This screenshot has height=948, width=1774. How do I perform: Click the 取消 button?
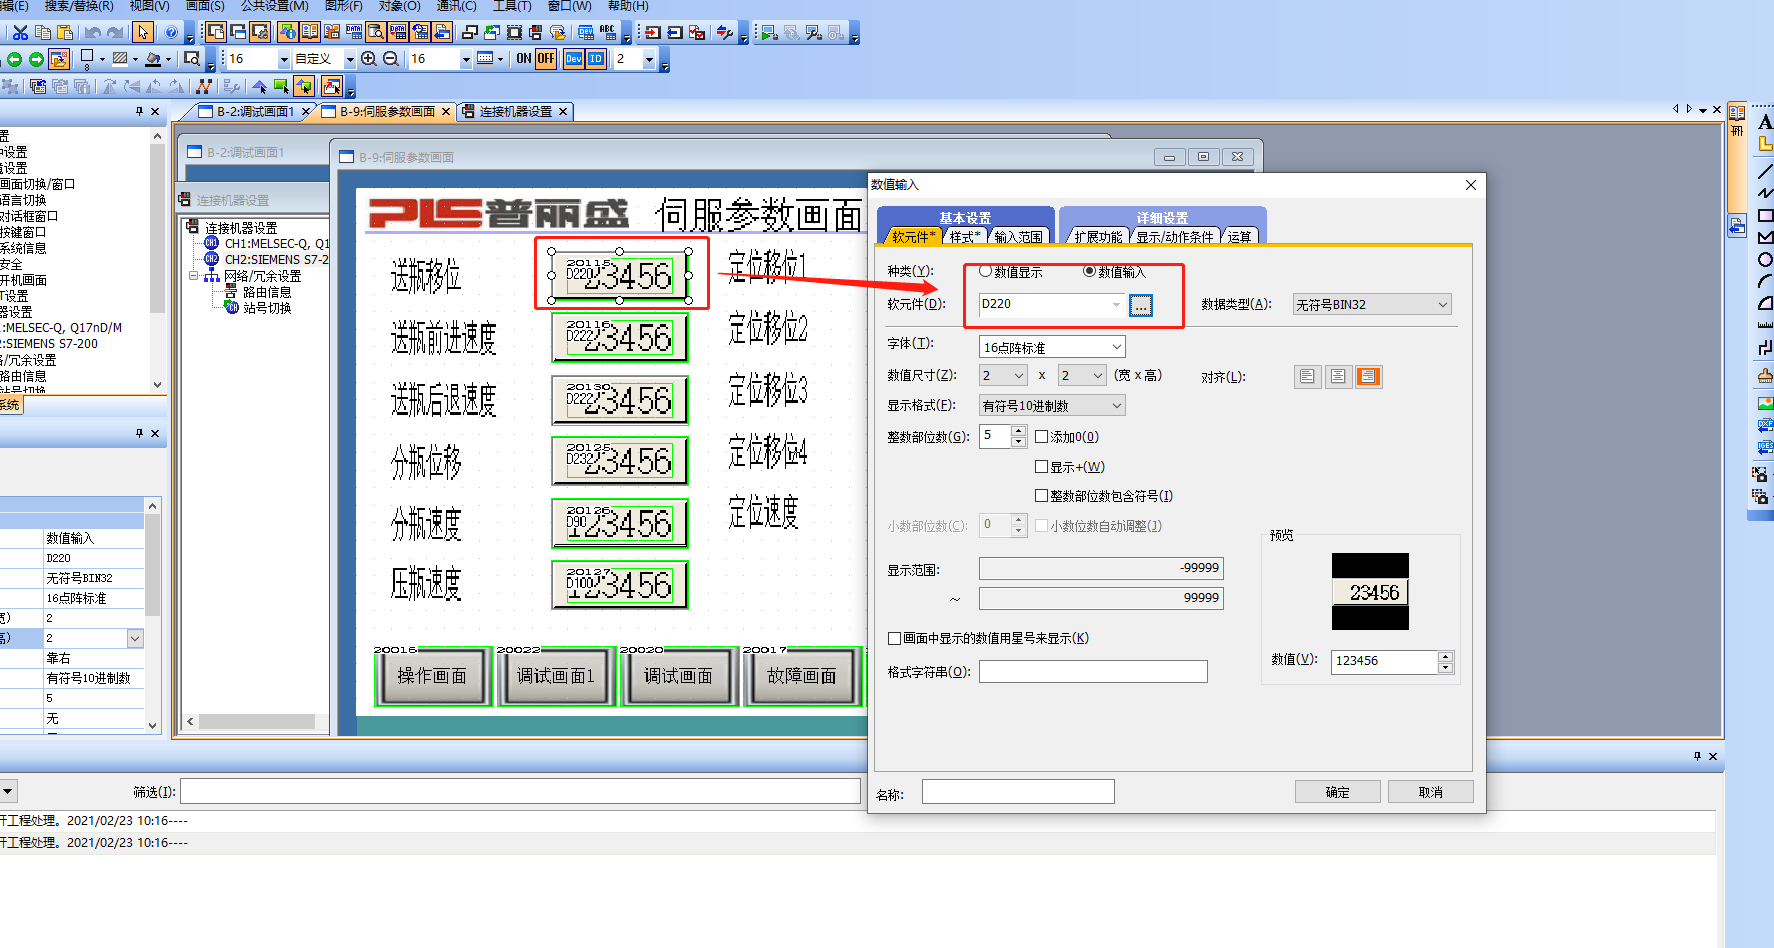click(1431, 792)
